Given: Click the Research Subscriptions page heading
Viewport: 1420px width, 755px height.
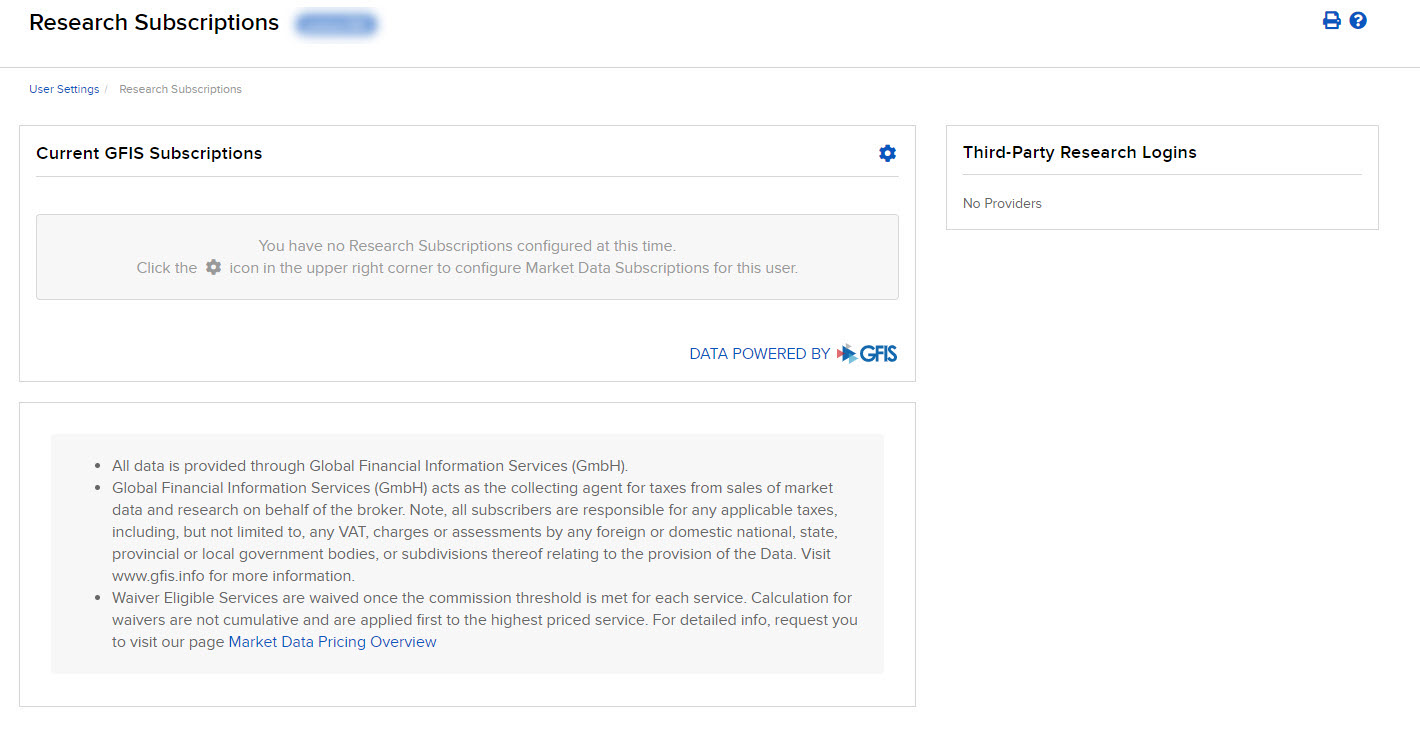Looking at the screenshot, I should [x=153, y=22].
